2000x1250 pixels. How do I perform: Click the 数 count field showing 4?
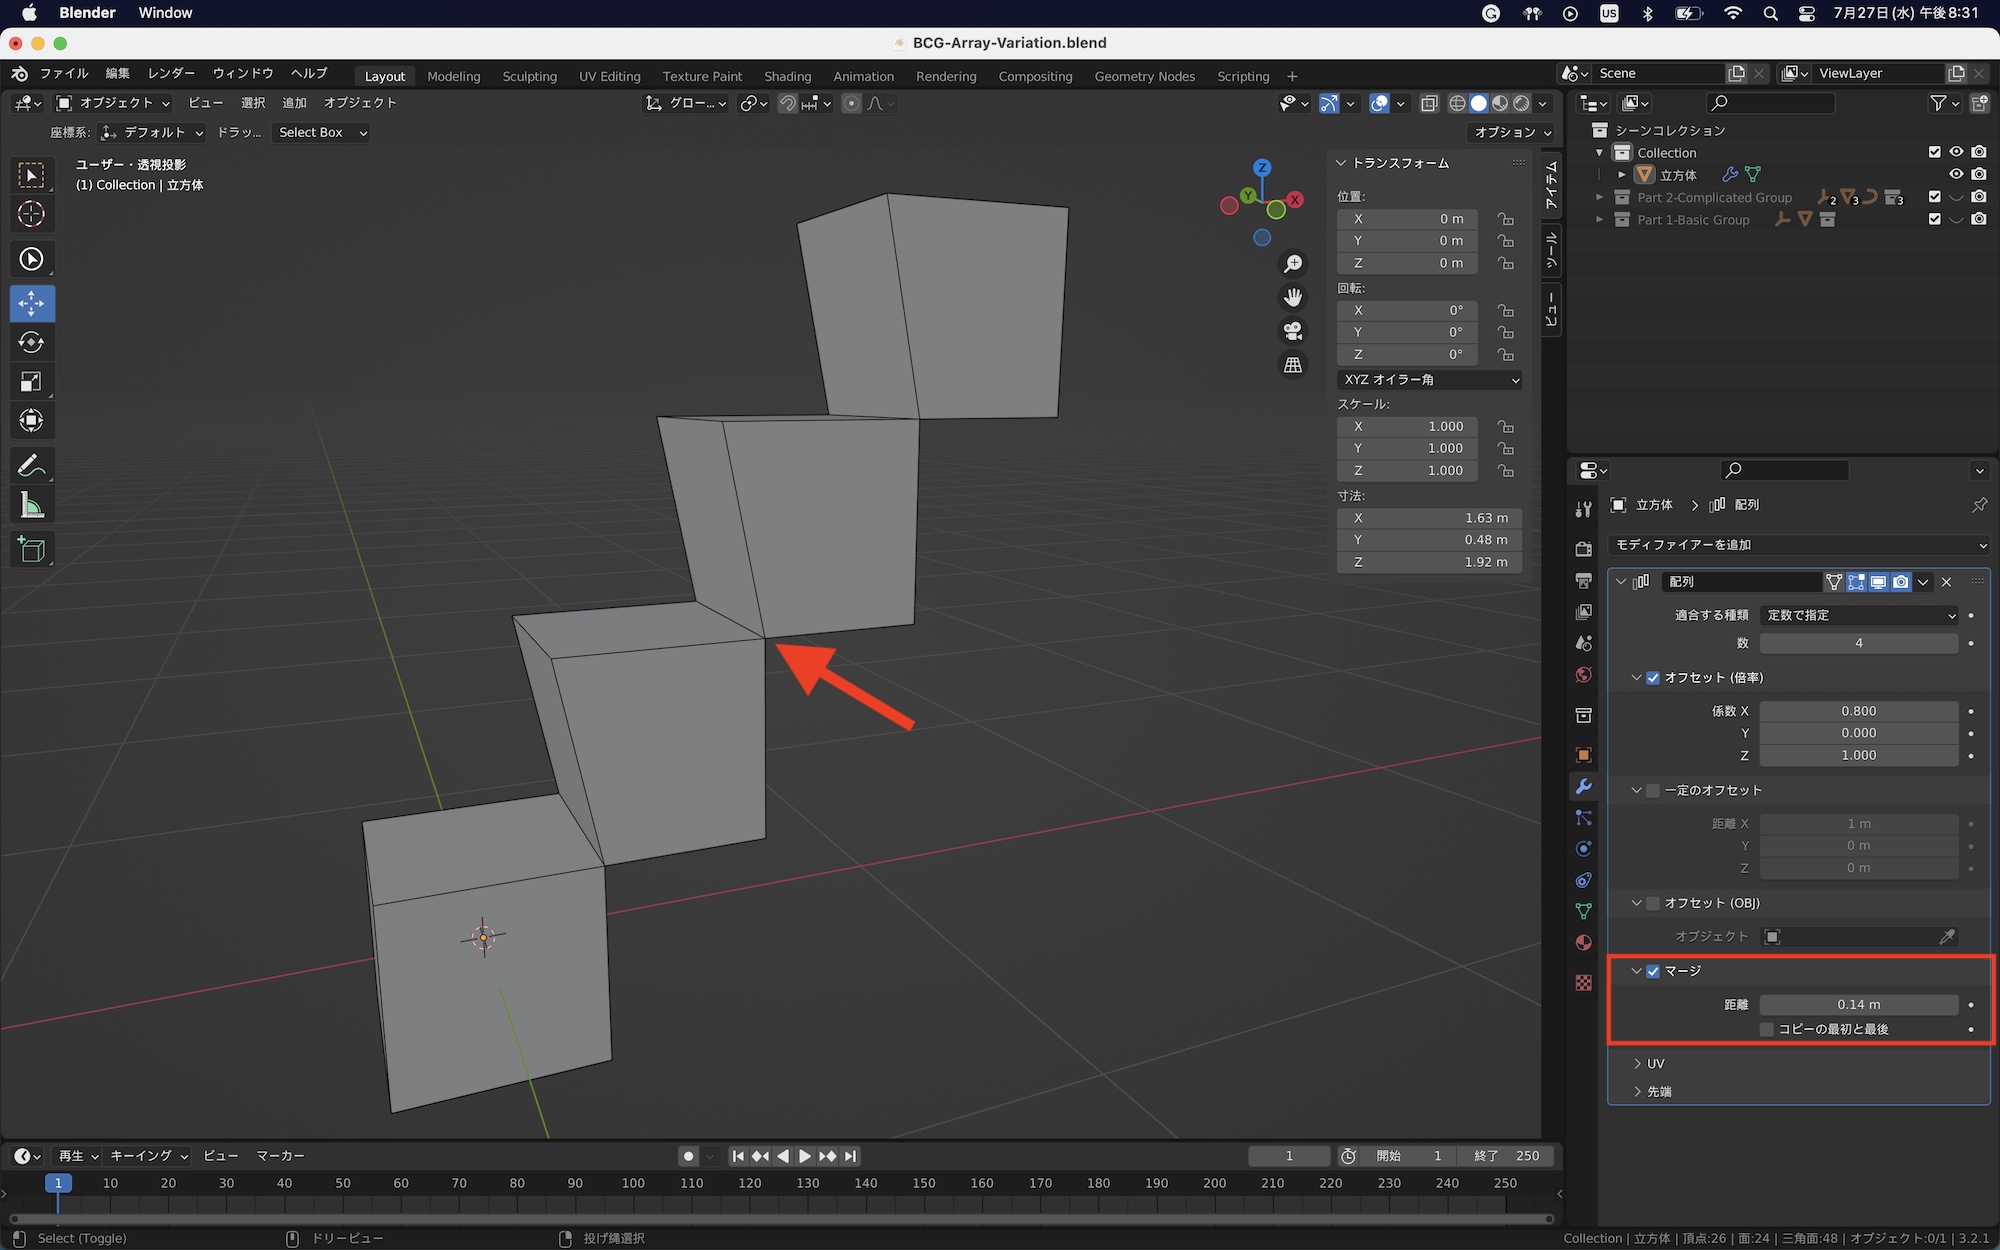click(1858, 643)
